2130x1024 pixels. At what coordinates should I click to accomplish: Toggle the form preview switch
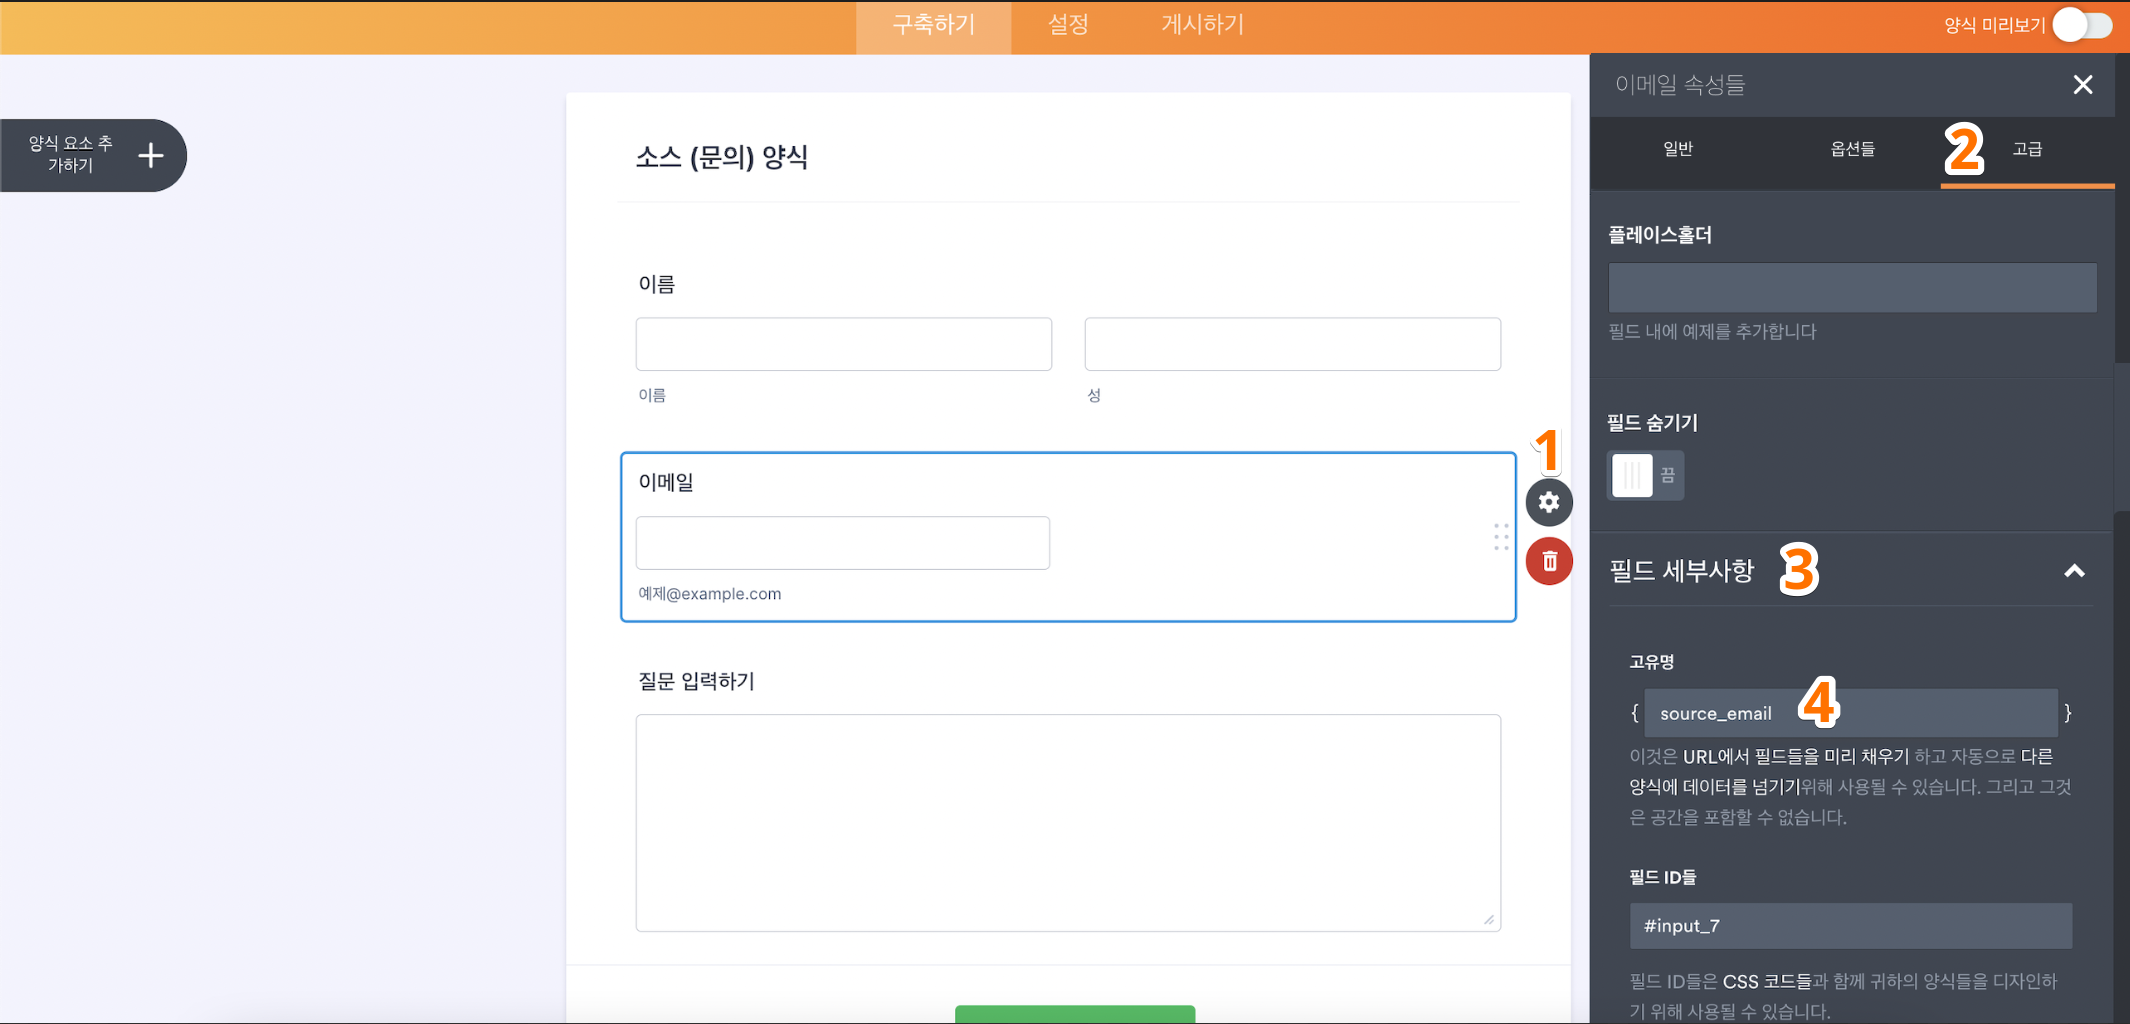[2081, 25]
